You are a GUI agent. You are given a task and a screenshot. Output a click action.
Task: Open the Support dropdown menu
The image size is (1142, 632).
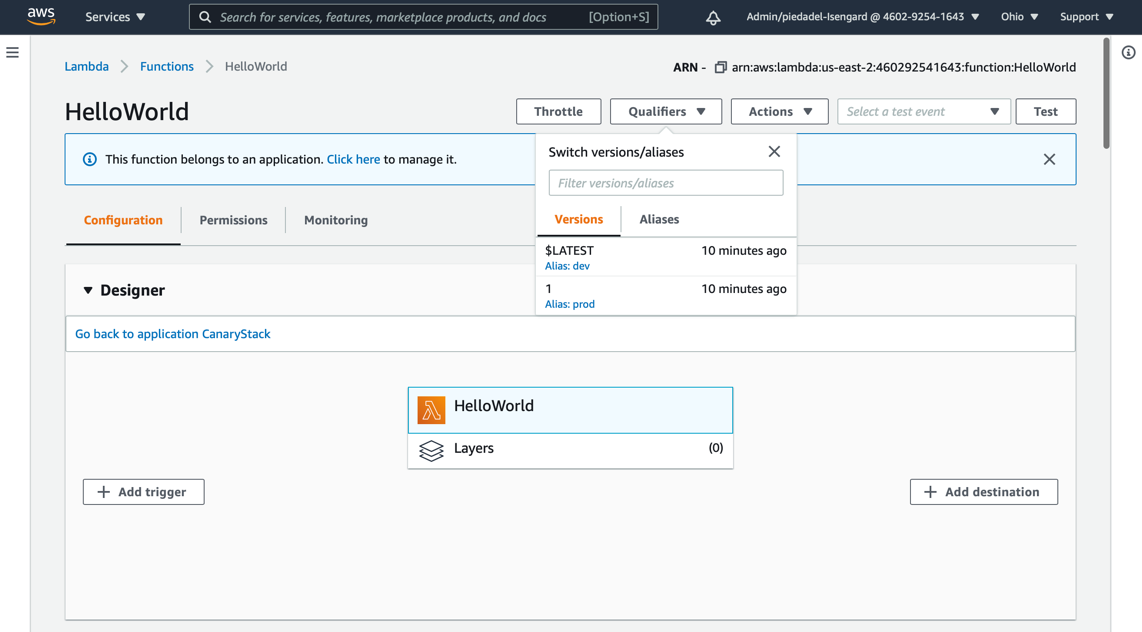[1087, 17]
